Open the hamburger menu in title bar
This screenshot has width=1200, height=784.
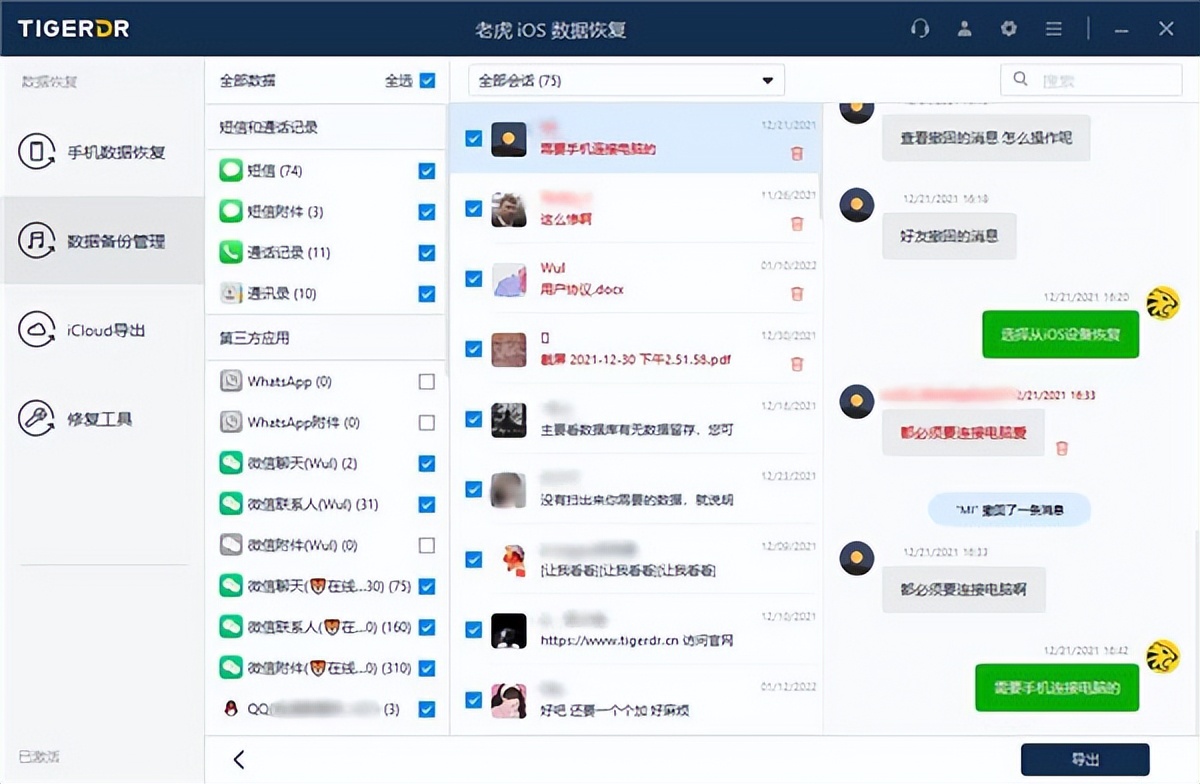[1053, 29]
